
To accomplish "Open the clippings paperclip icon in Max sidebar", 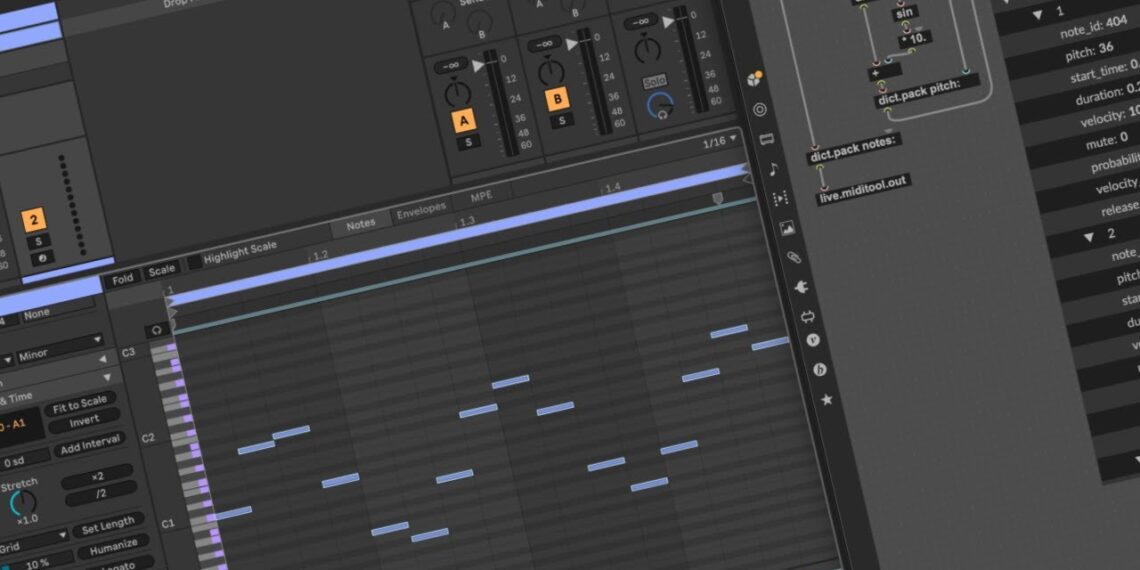I will (x=794, y=257).
